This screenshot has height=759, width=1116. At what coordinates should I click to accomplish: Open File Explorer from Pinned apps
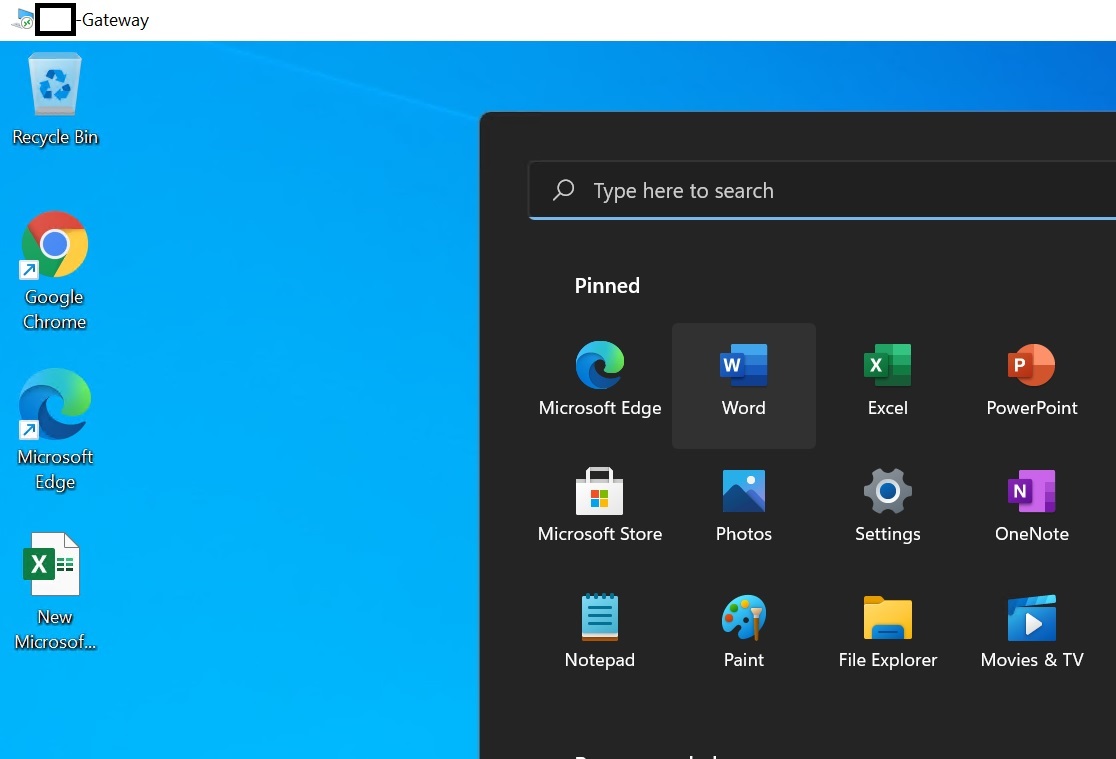click(x=888, y=631)
